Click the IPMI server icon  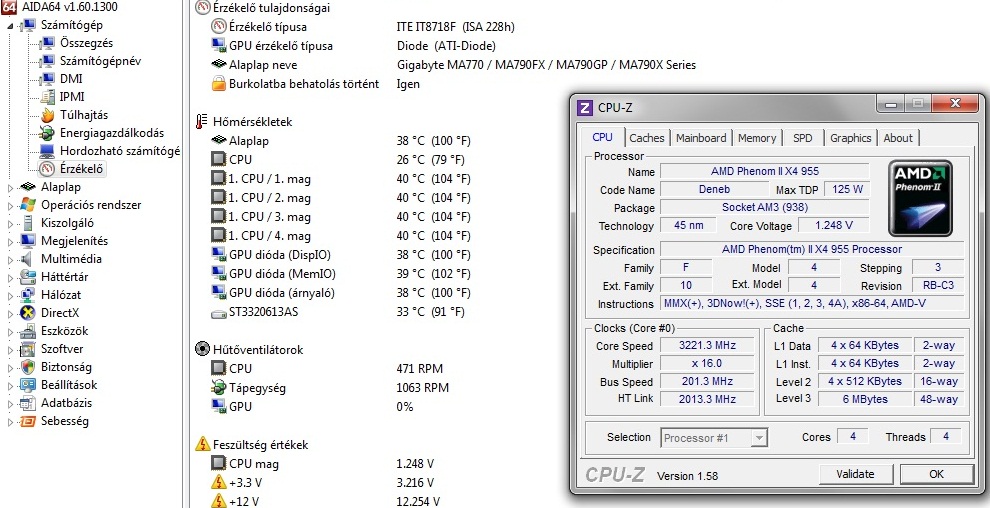(47, 97)
